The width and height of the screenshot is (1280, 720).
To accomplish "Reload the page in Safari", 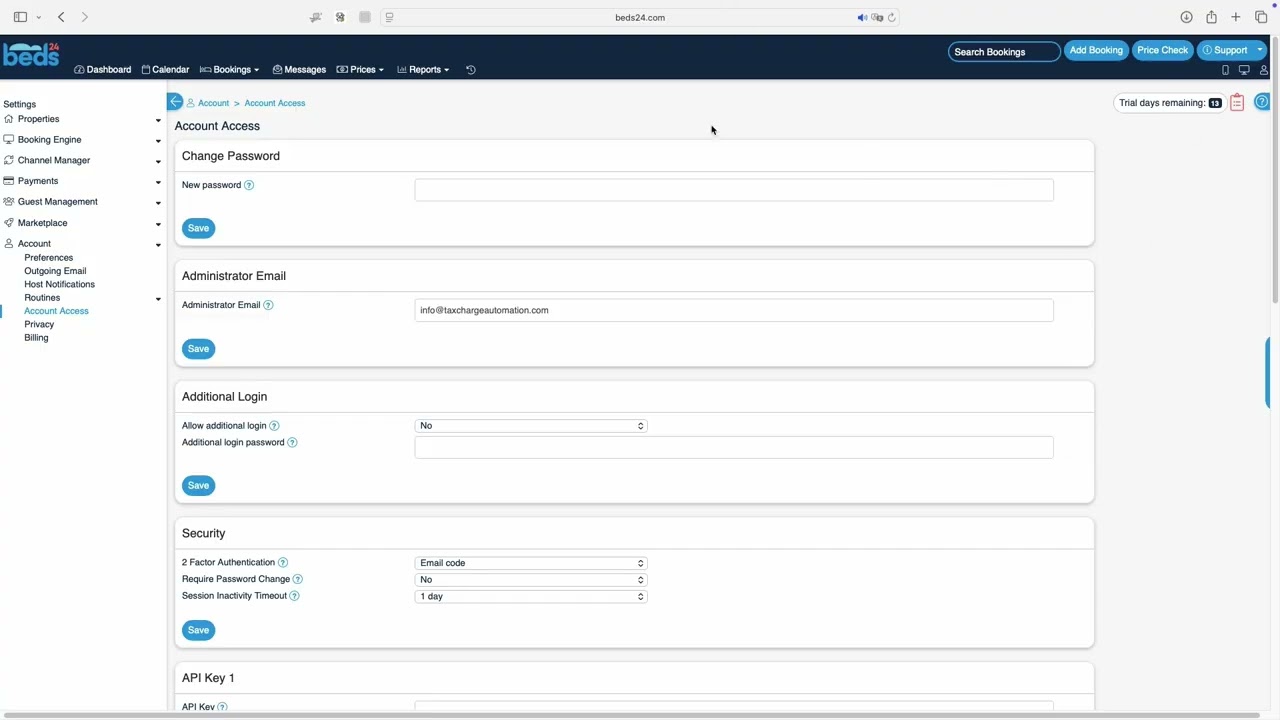I will click(x=892, y=17).
